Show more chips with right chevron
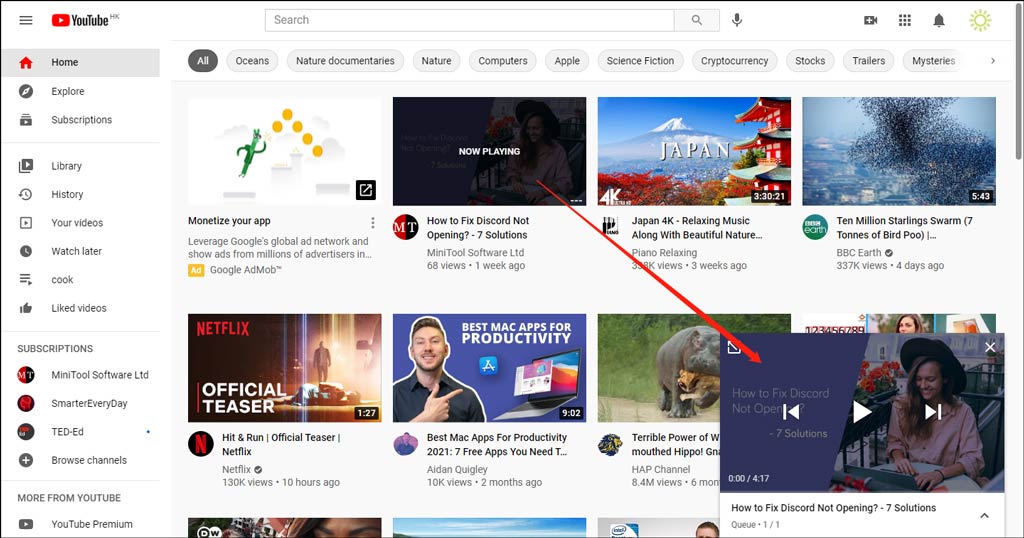The height and width of the screenshot is (538, 1024). (x=993, y=61)
